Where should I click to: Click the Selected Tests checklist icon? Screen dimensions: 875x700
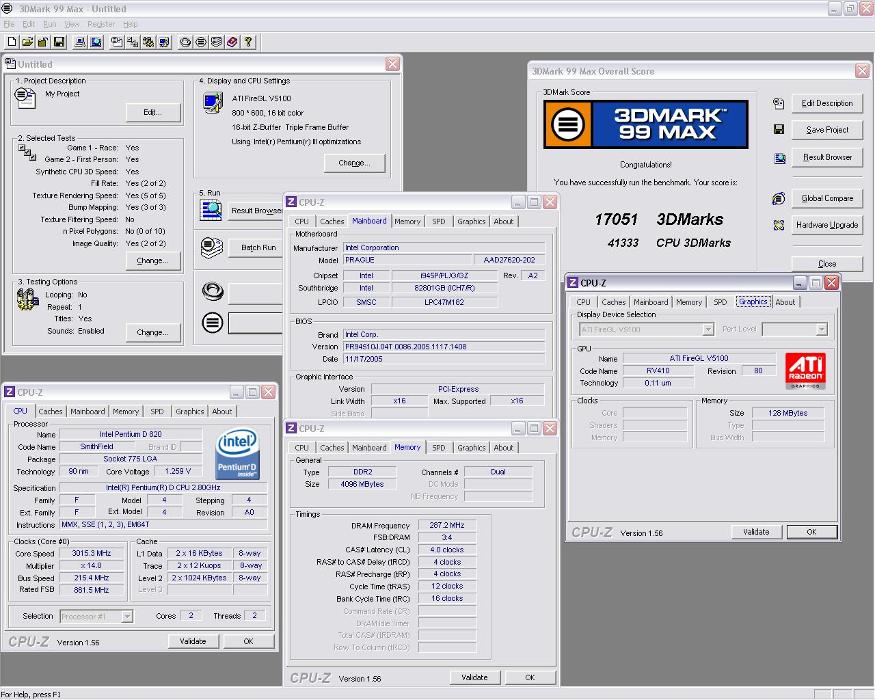point(27,152)
